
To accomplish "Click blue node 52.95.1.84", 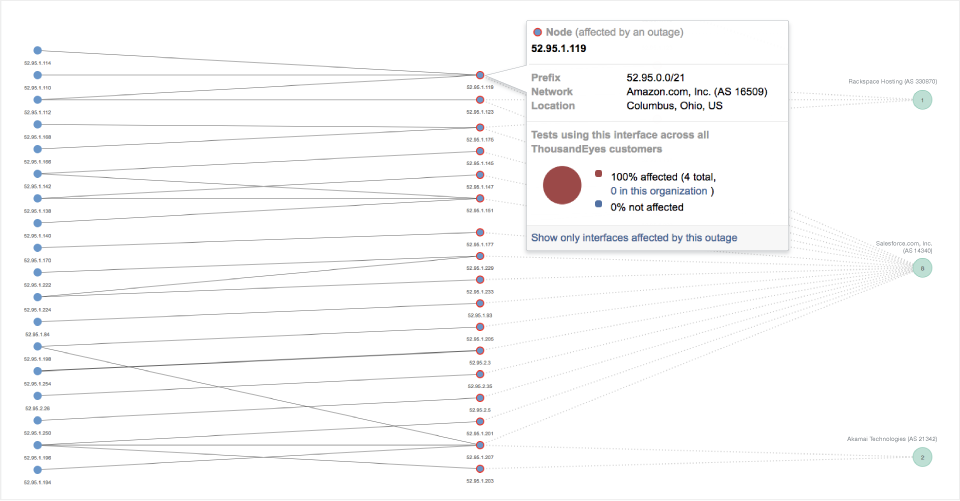I will pyautogui.click(x=37, y=321).
